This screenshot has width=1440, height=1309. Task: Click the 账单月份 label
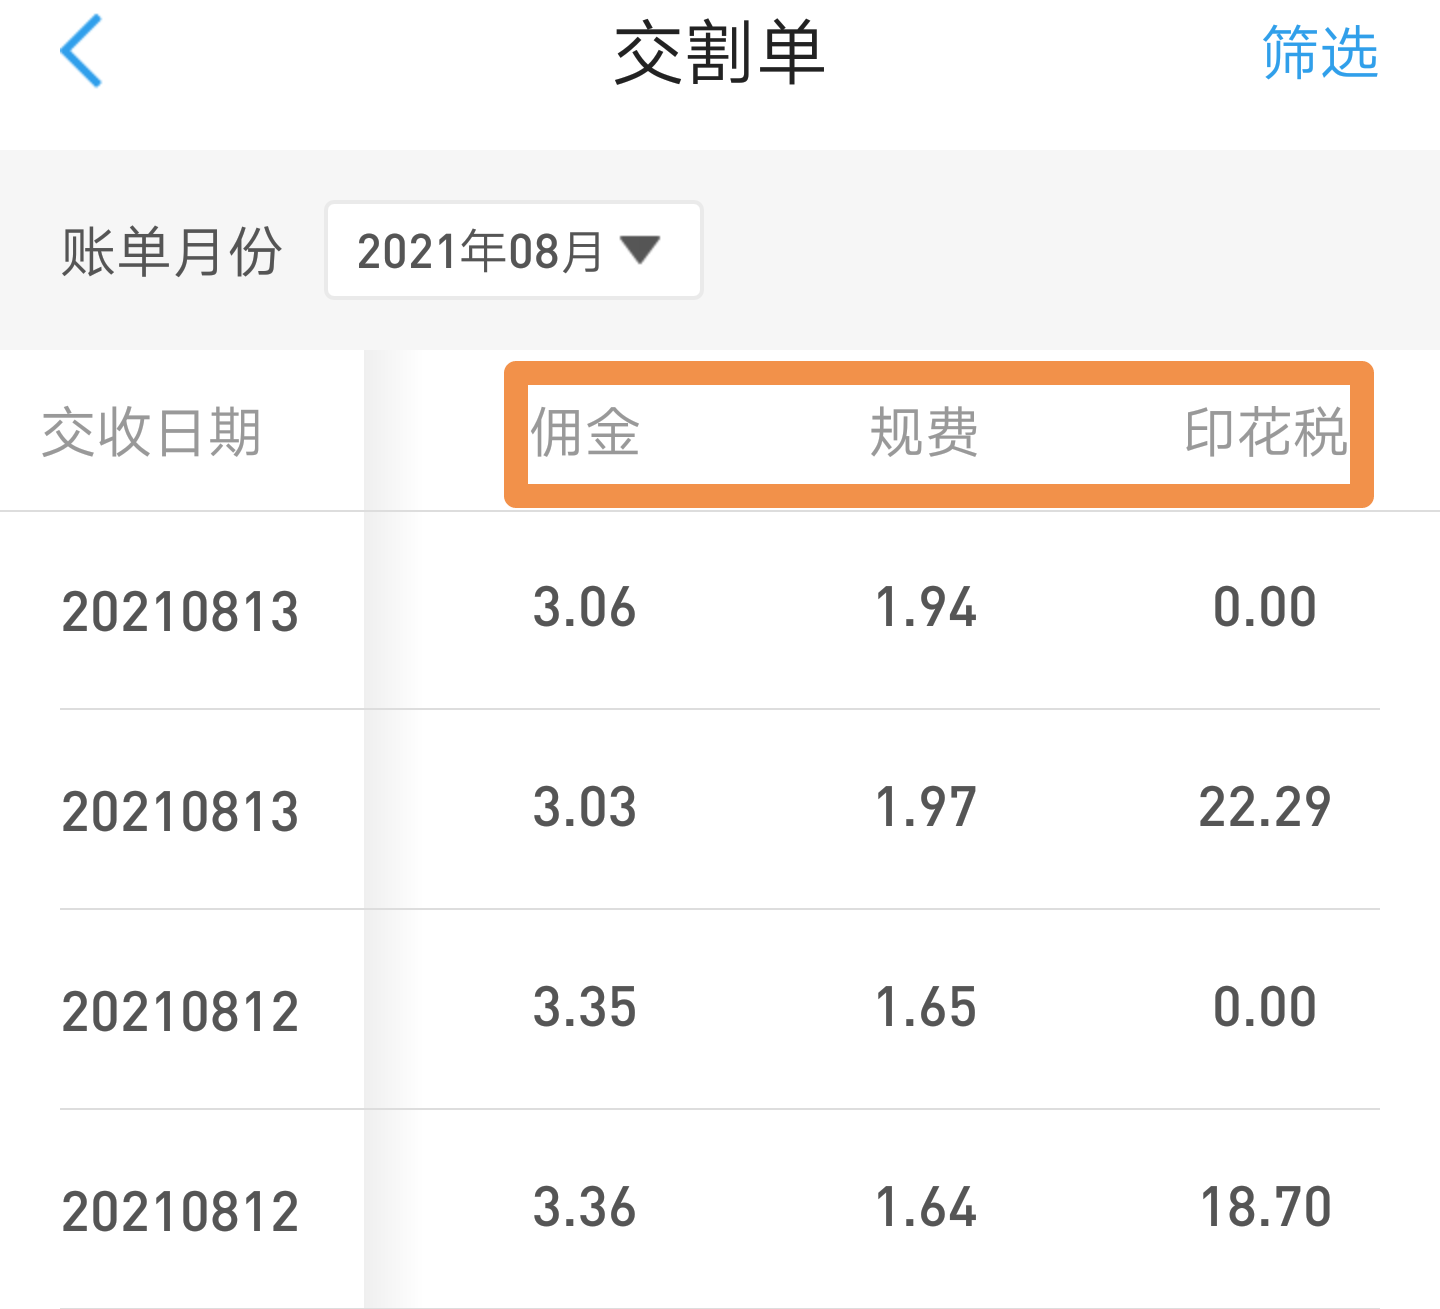coord(172,251)
